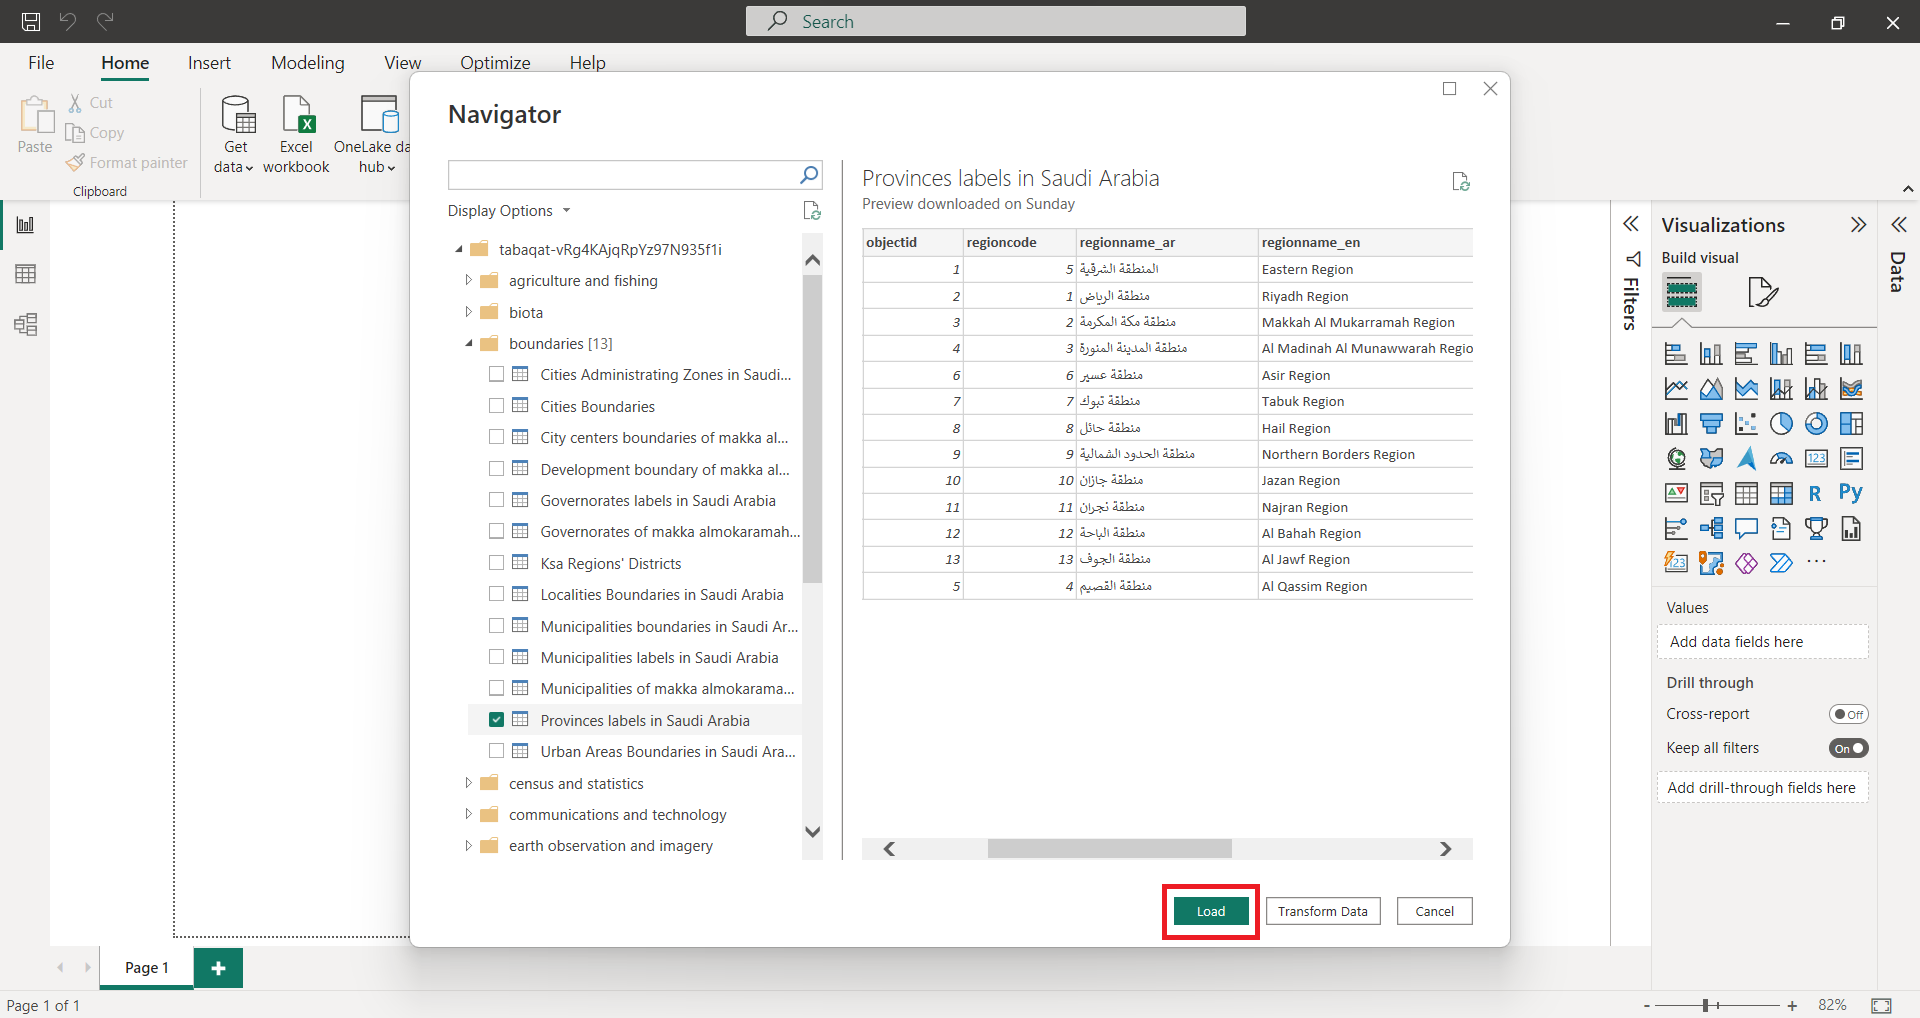Expand communications and technology folder
This screenshot has height=1018, width=1920.
pyautogui.click(x=468, y=814)
